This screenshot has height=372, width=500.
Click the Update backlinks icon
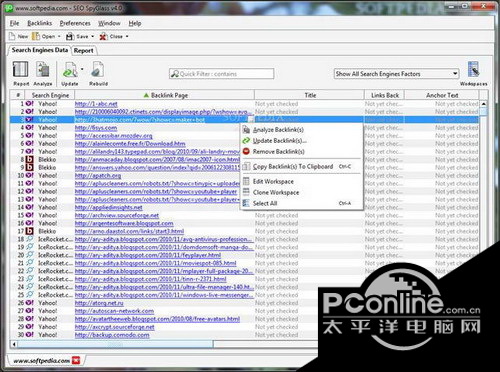pos(70,70)
